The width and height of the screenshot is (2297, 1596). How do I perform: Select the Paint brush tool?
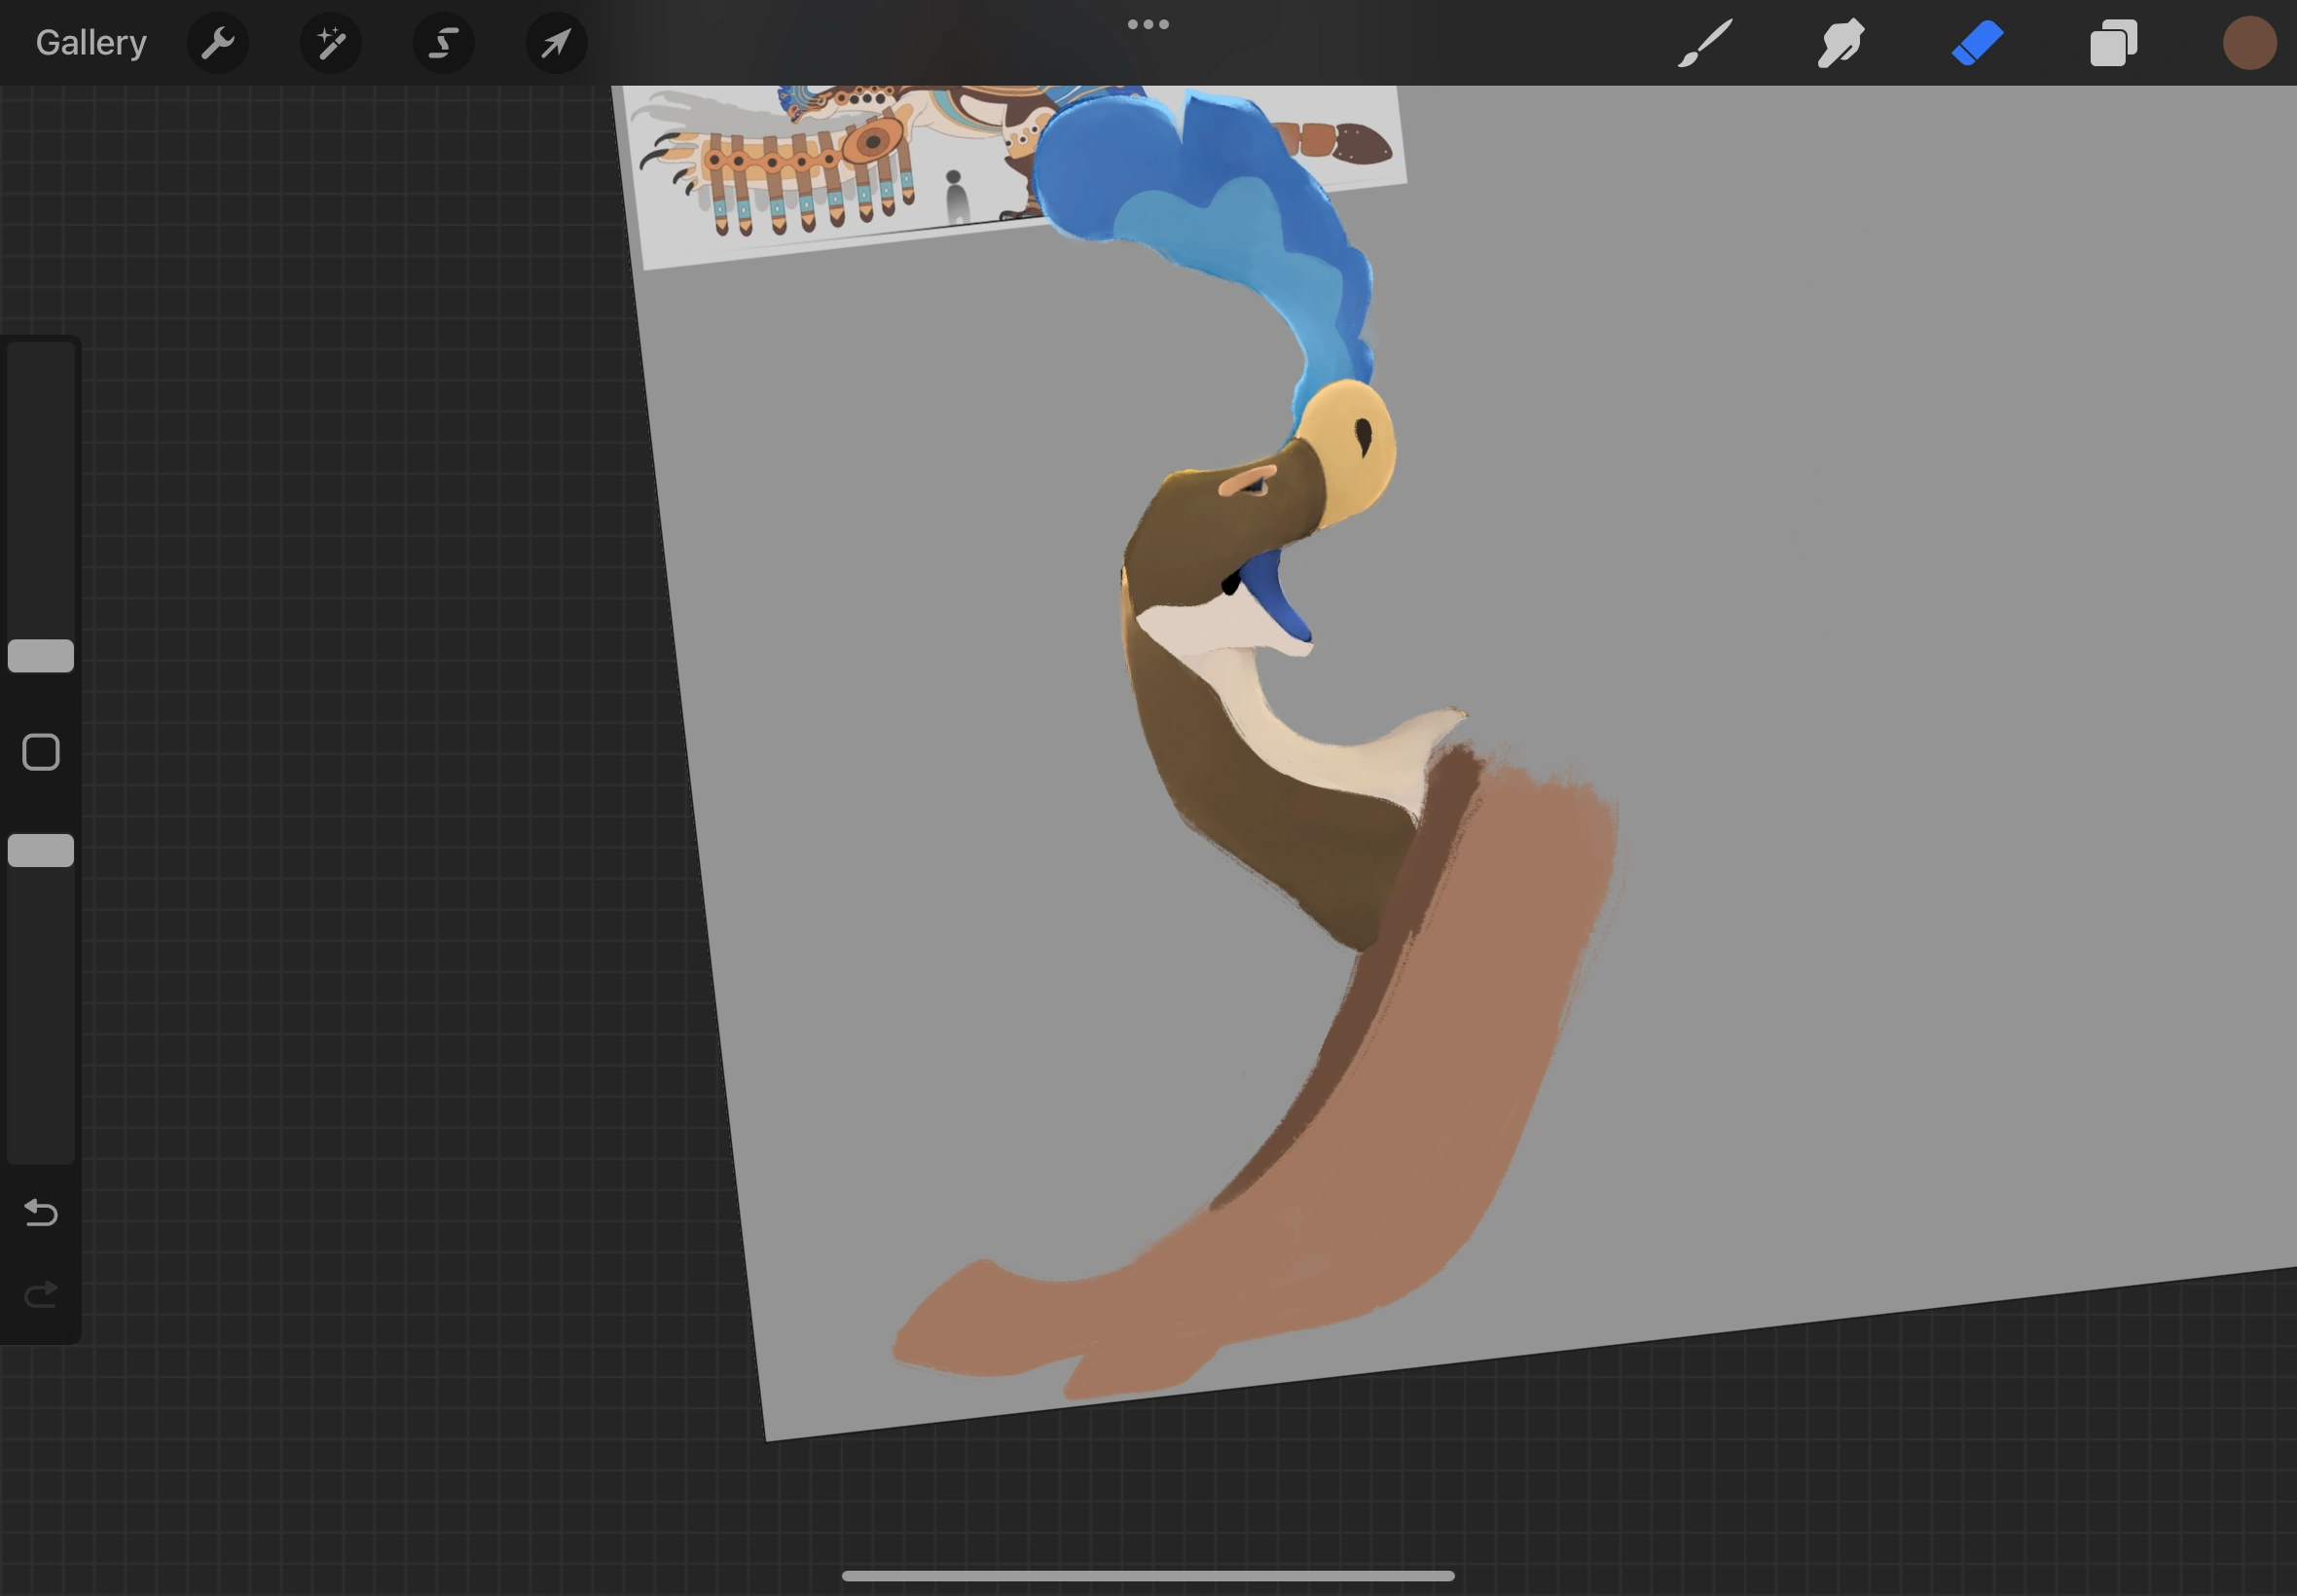[x=1704, y=42]
